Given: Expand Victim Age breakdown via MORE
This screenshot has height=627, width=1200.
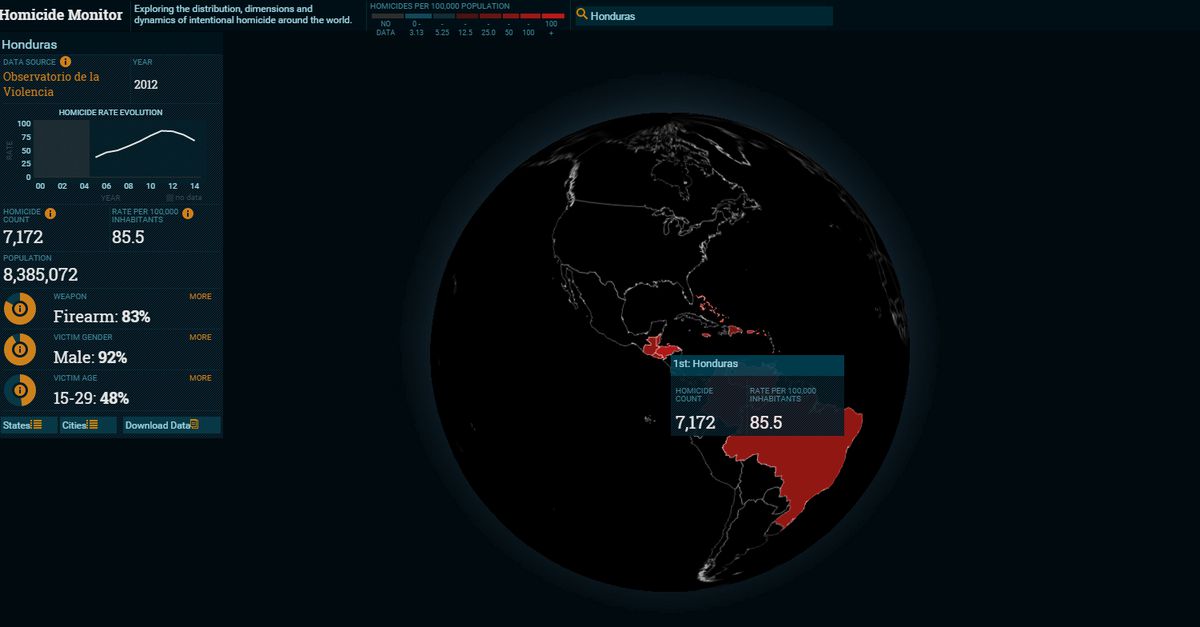Looking at the screenshot, I should pos(200,379).
